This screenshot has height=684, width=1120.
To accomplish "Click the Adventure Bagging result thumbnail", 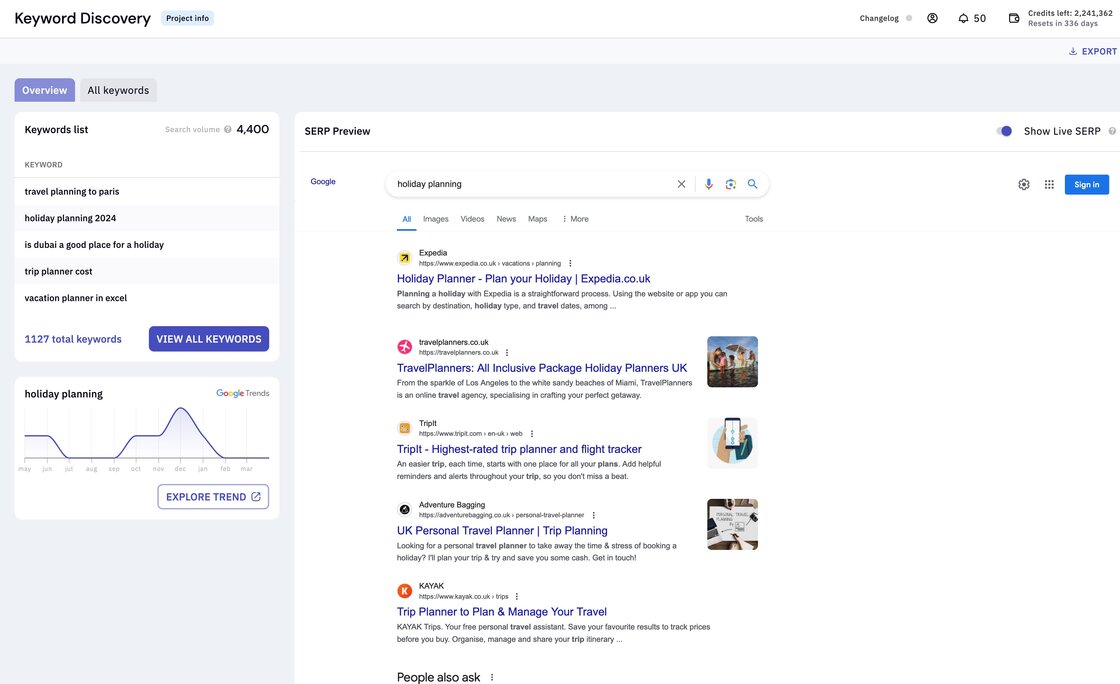I will tap(732, 525).
